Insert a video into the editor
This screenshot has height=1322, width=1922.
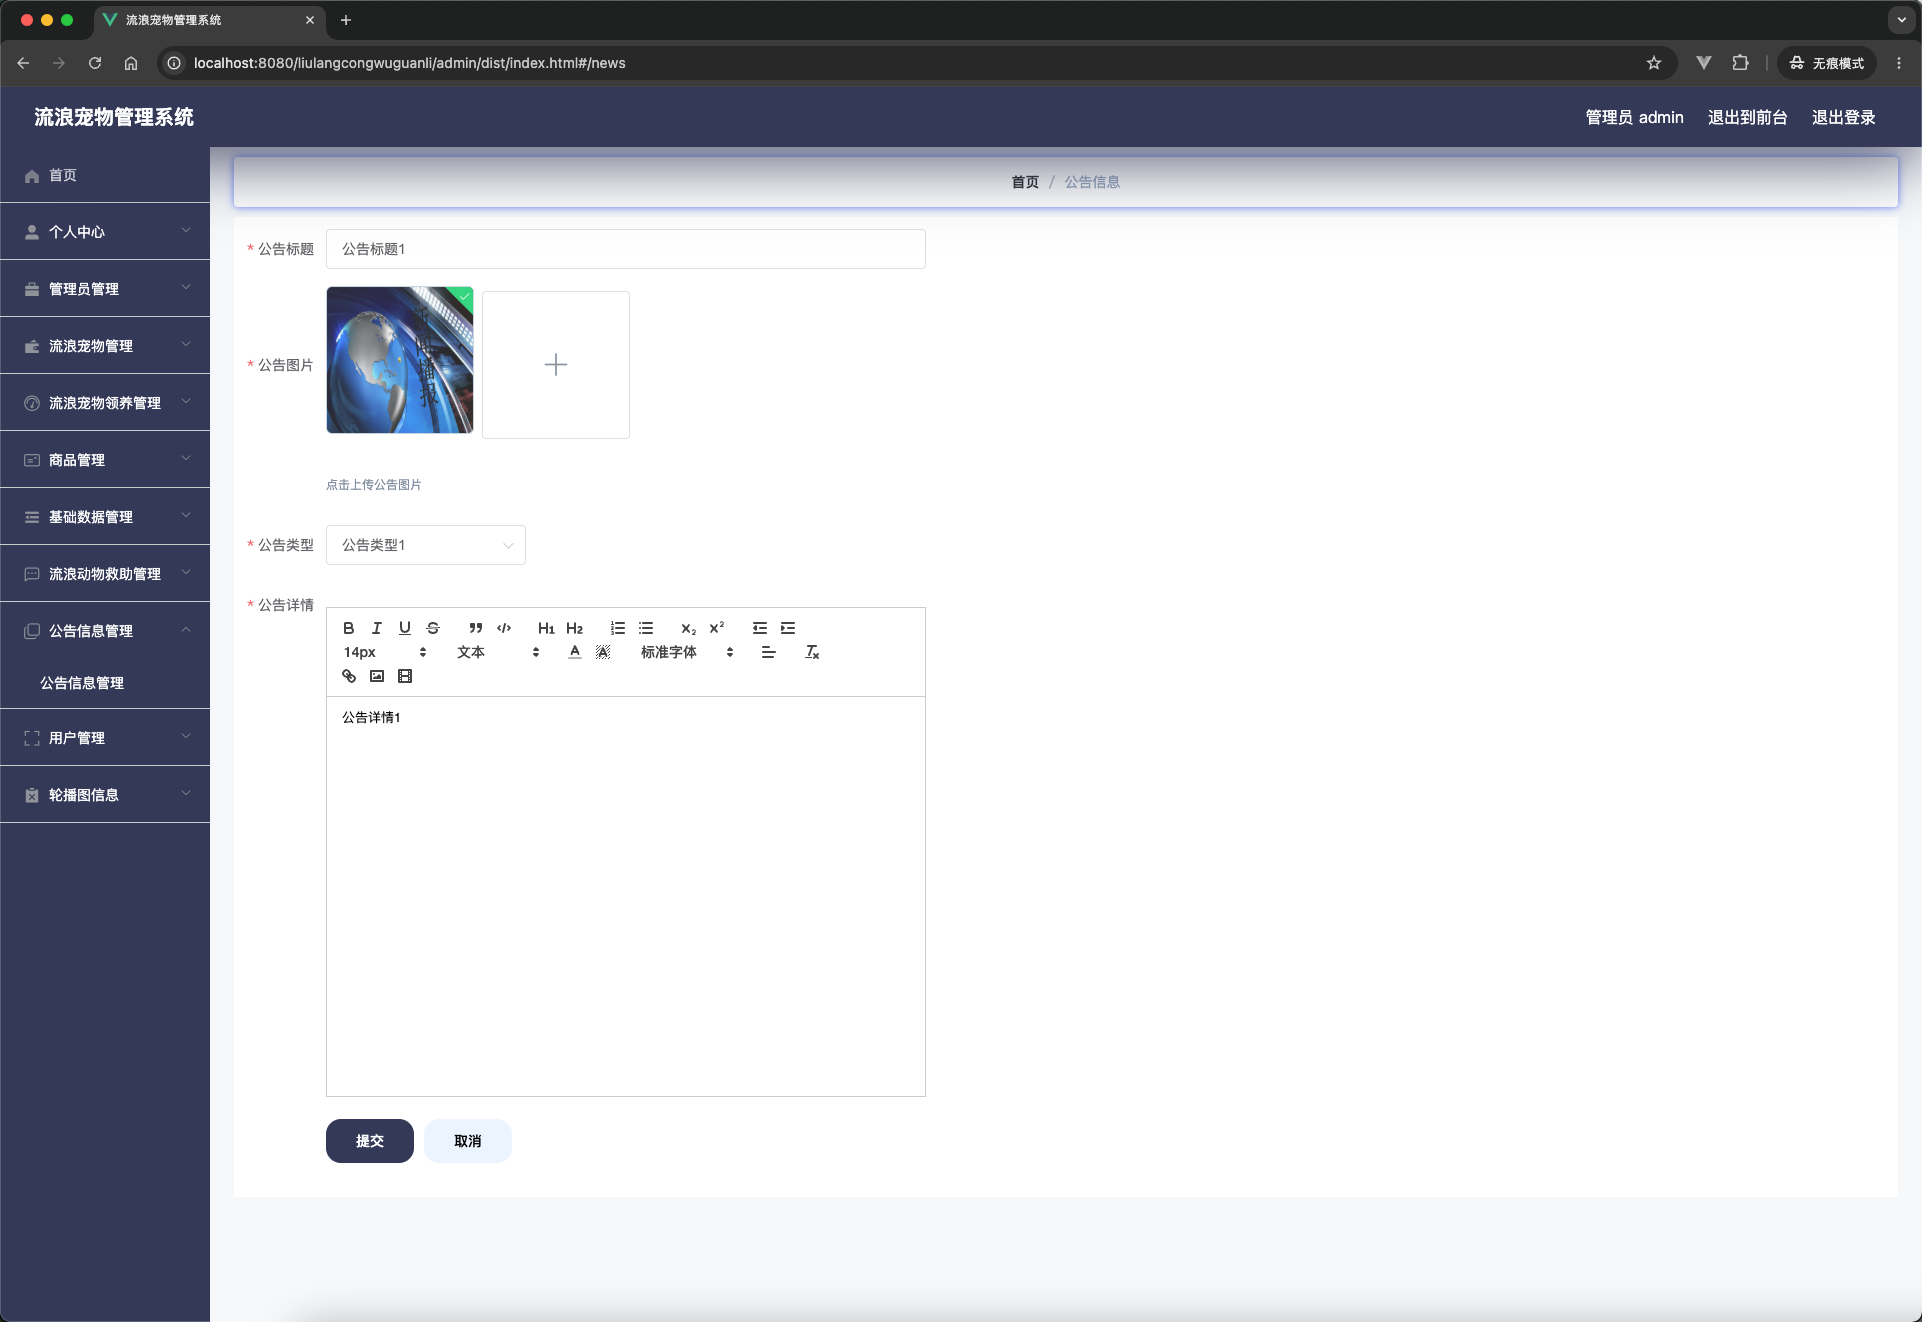click(x=404, y=676)
